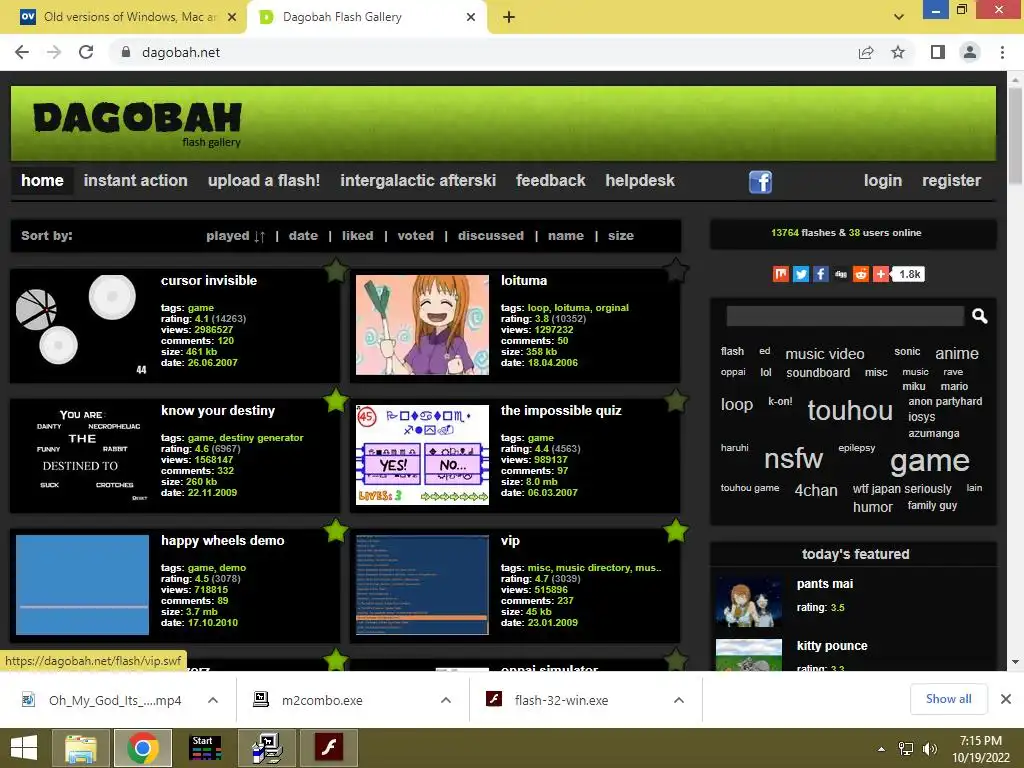Expand options for m2combo.exe download
This screenshot has width=1024, height=768.
tap(446, 700)
